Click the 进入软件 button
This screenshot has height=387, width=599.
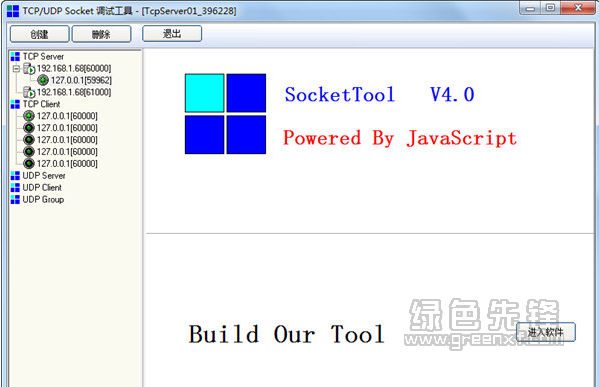[x=546, y=332]
